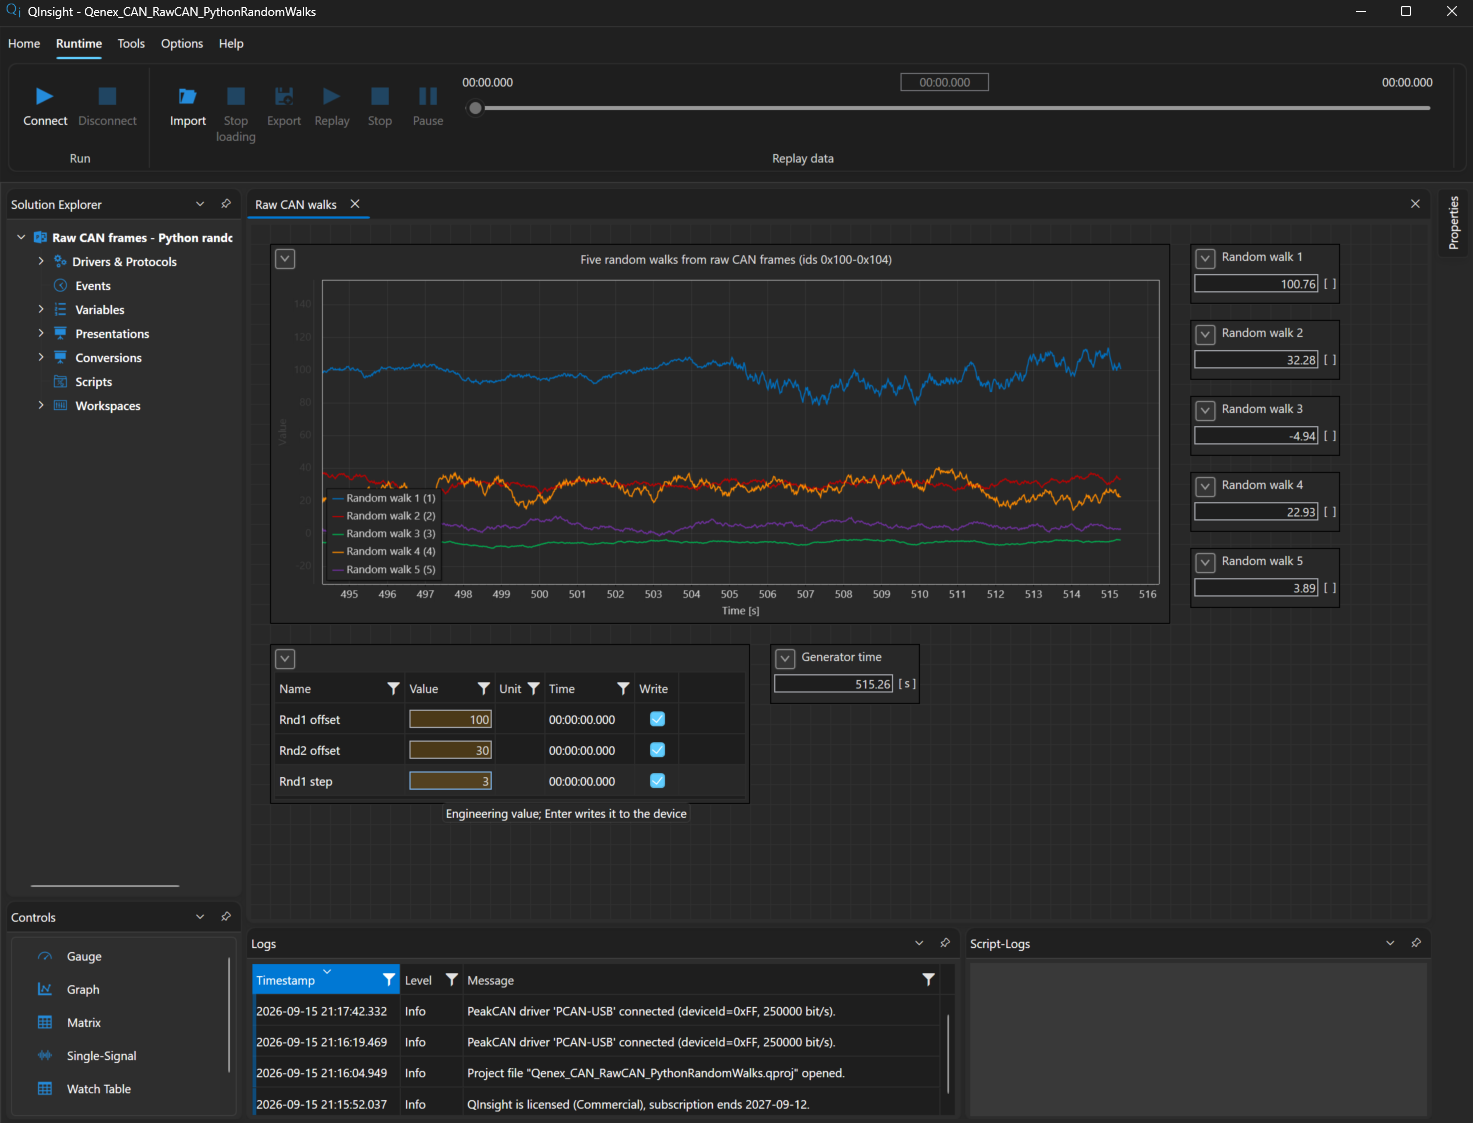Select the Single-Signal control
The width and height of the screenshot is (1473, 1123).
tap(101, 1056)
